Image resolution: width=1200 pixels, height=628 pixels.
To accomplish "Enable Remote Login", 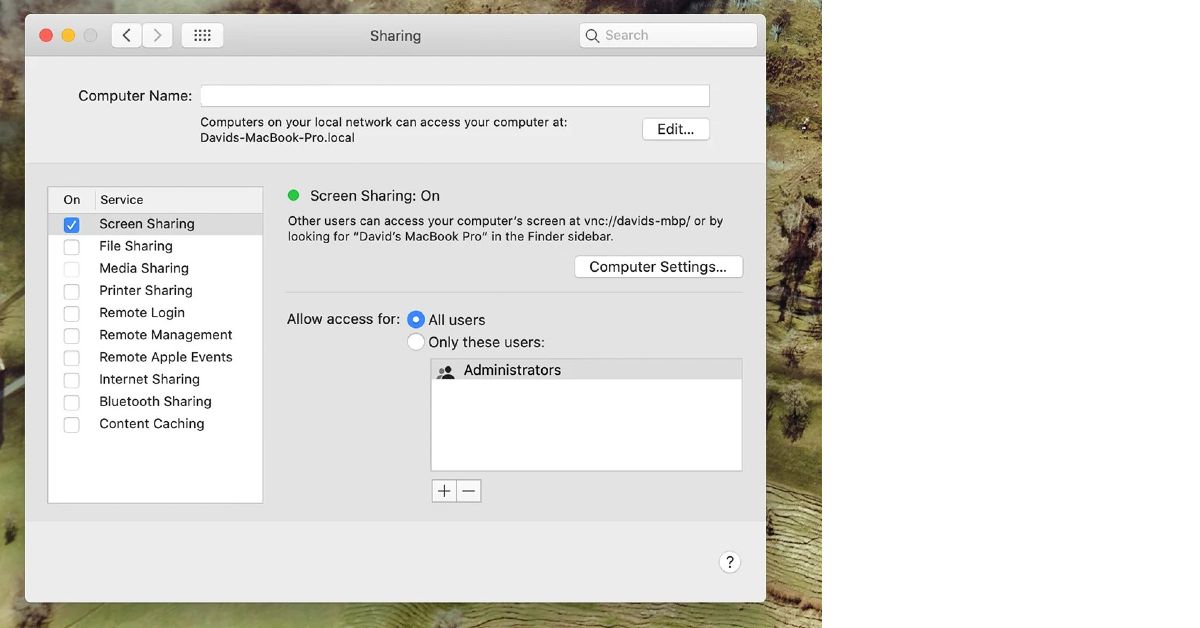I will 71,313.
